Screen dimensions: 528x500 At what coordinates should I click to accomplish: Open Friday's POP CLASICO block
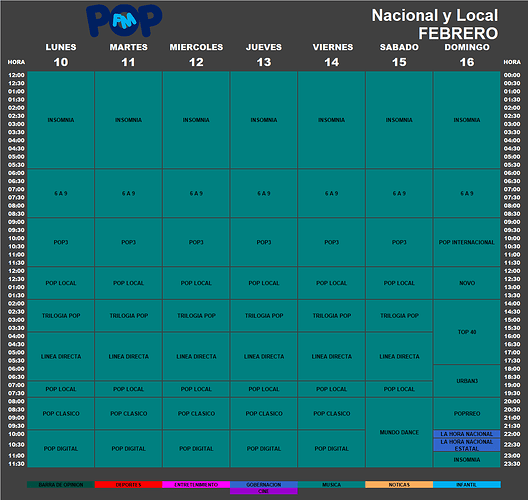pos(331,413)
